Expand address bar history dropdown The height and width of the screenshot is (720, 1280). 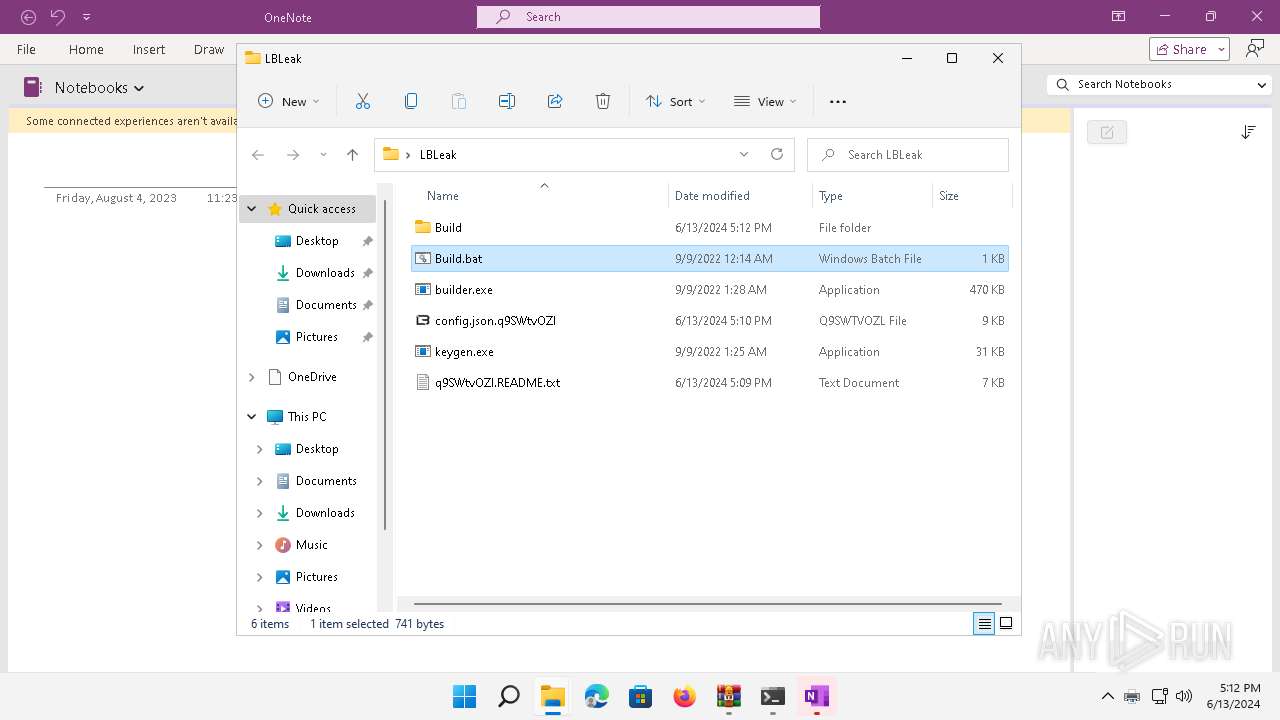(744, 154)
